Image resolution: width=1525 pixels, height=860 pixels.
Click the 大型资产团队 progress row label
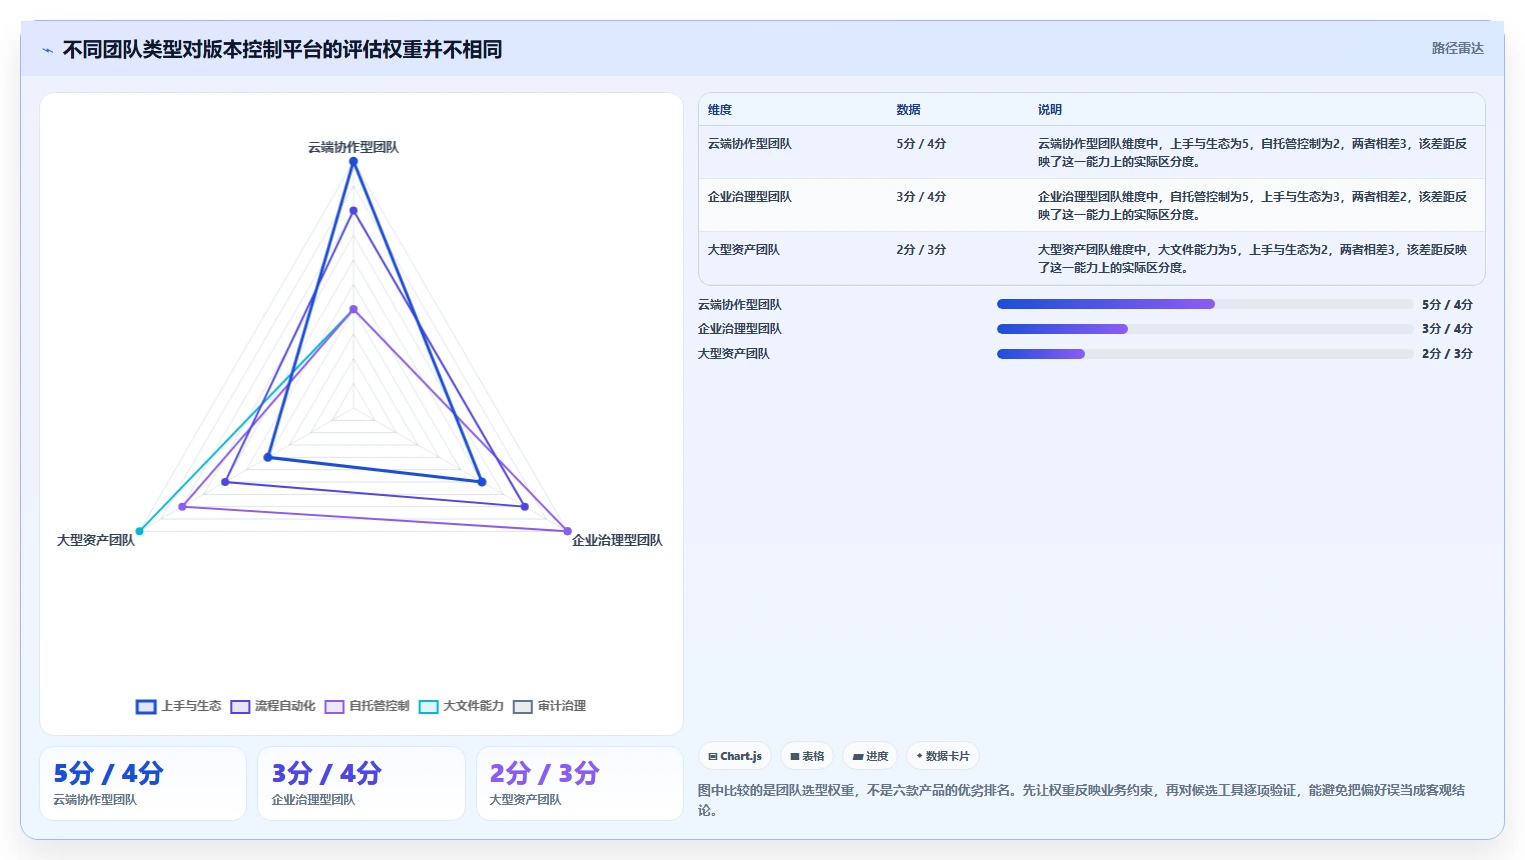[734, 354]
